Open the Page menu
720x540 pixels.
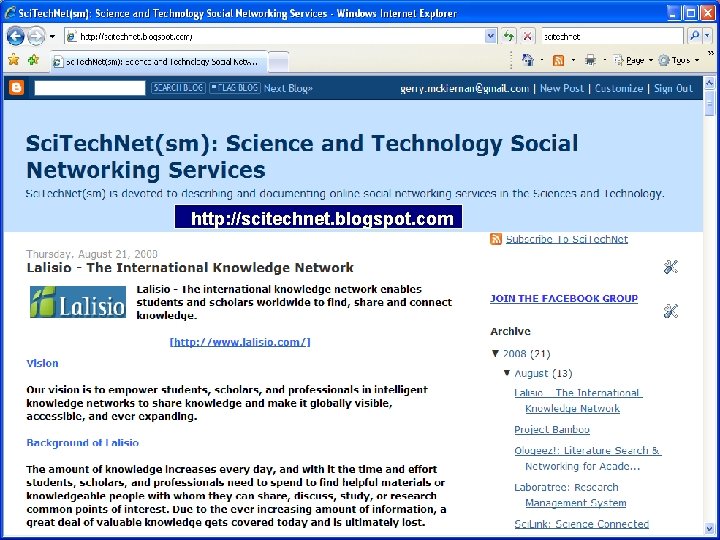click(x=633, y=60)
